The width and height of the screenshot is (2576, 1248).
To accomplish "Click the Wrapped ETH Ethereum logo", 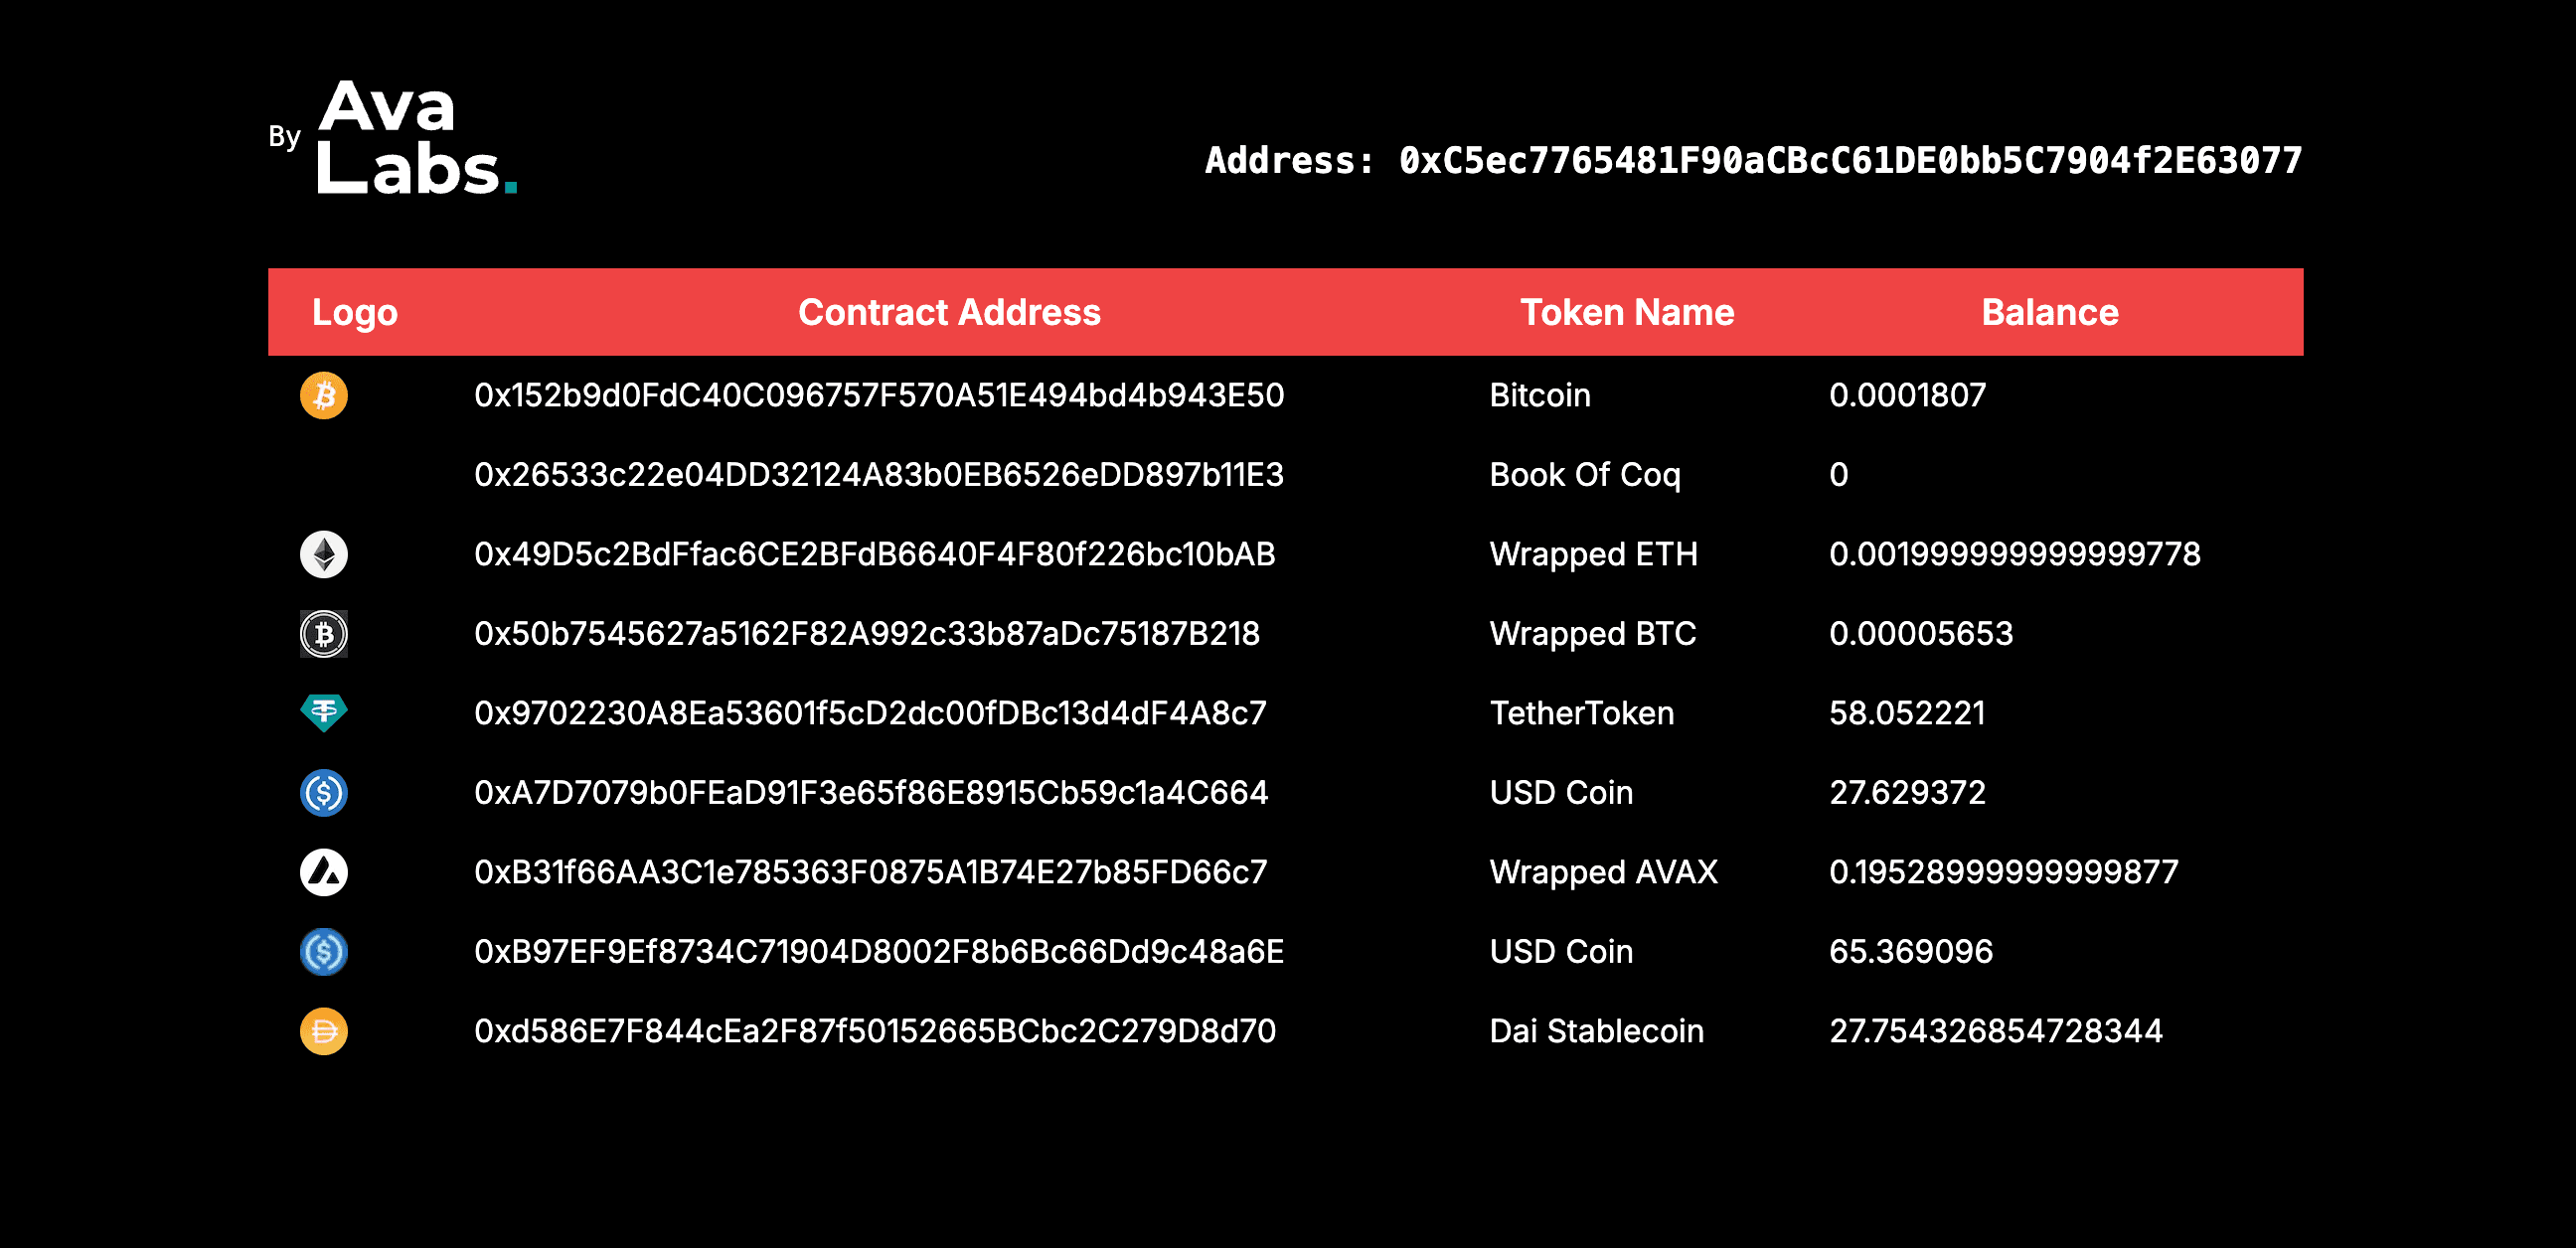I will (324, 554).
